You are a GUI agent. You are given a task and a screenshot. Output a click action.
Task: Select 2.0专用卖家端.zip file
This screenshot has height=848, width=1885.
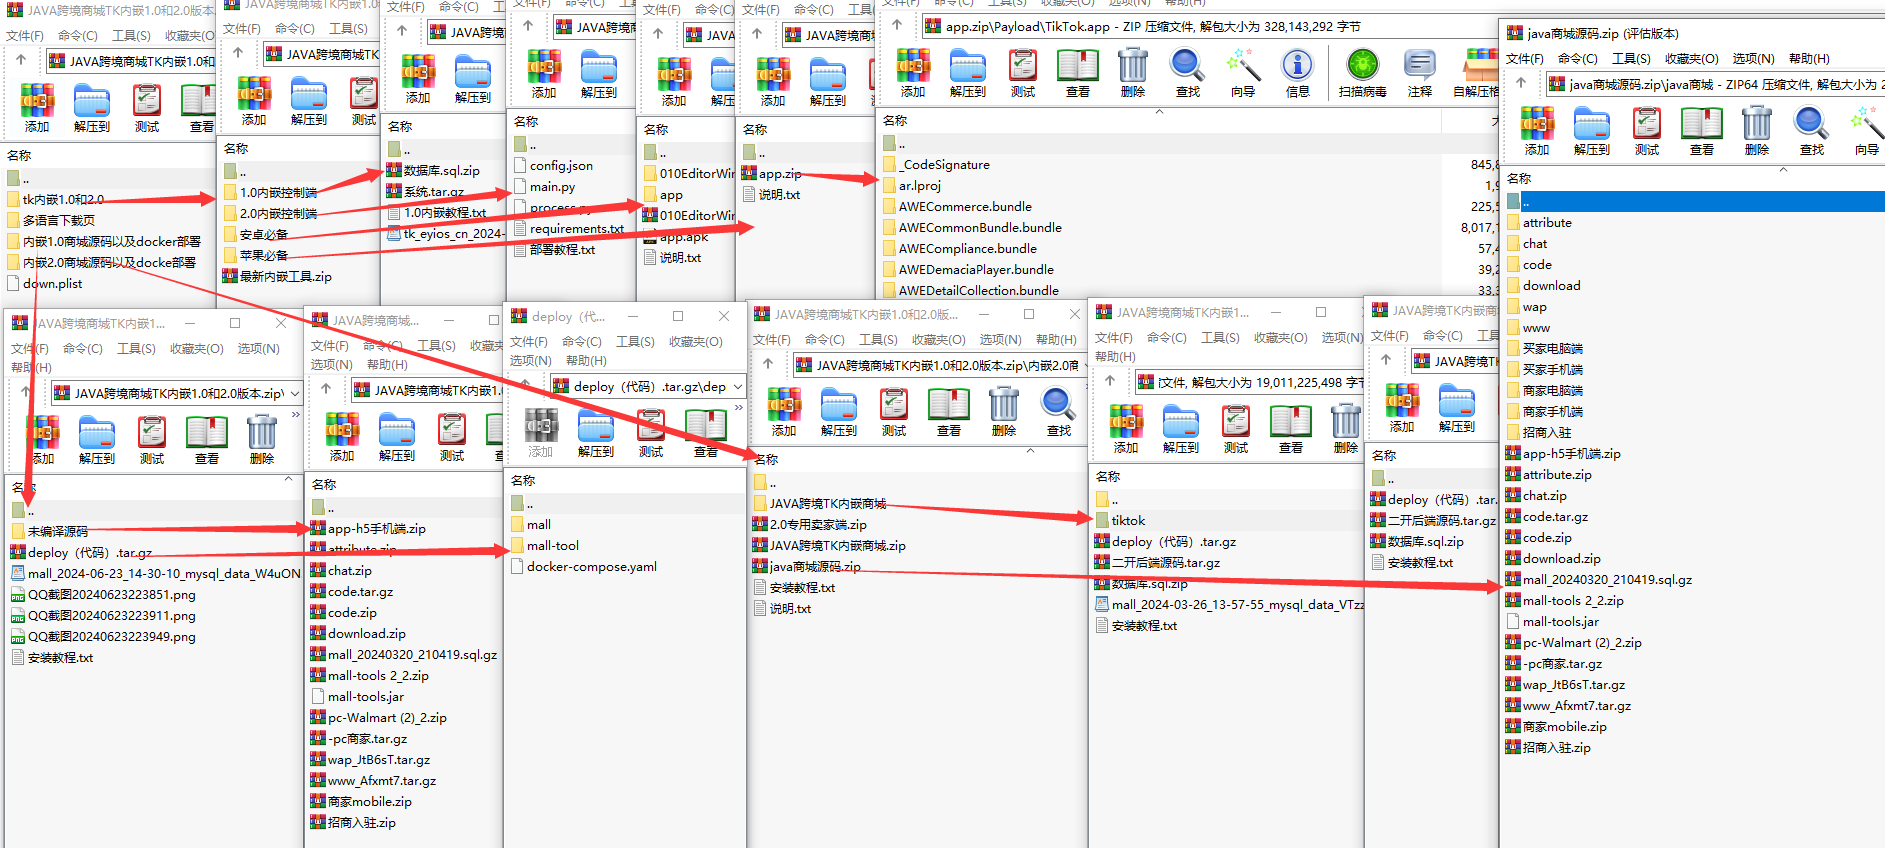810,525
